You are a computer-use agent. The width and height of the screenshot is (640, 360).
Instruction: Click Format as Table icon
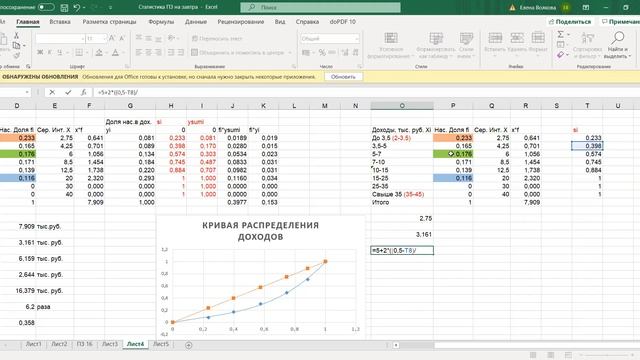tap(436, 38)
